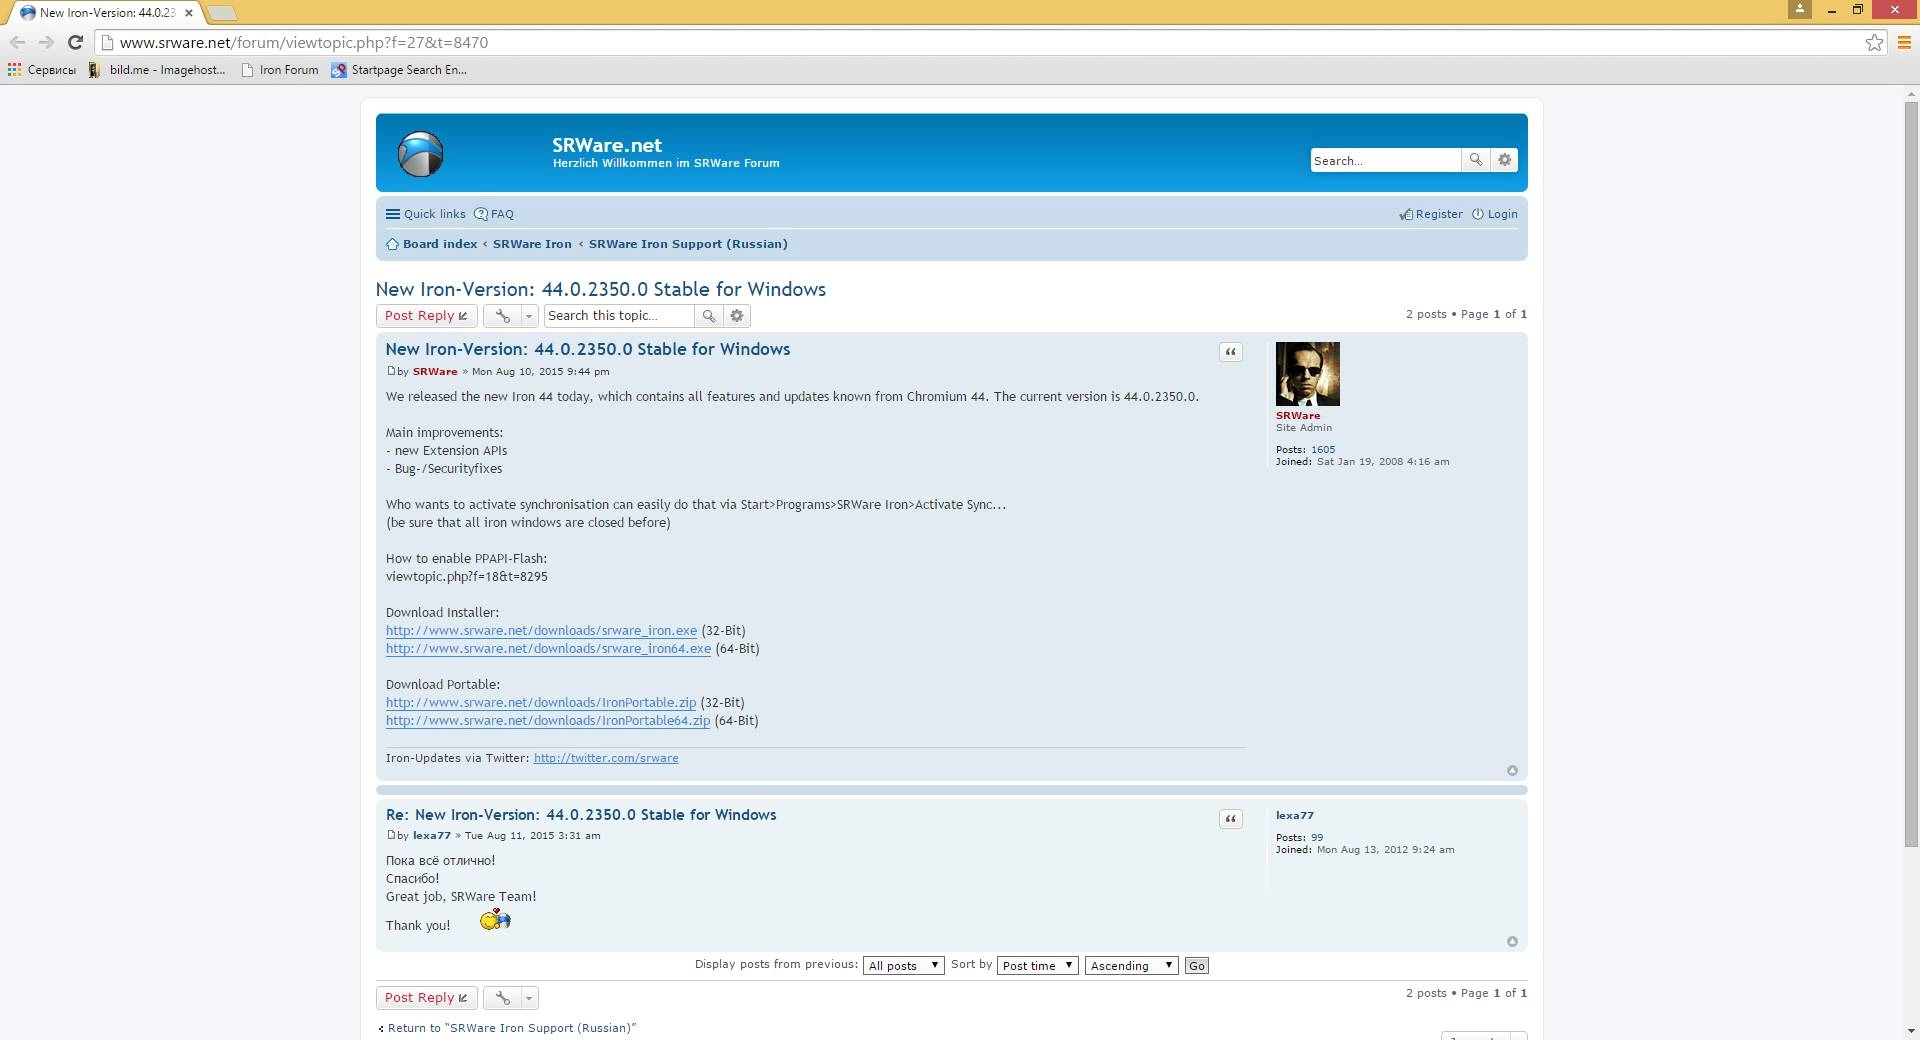The height and width of the screenshot is (1040, 1920).
Task: Open the Ascending order dropdown
Action: coord(1131,965)
